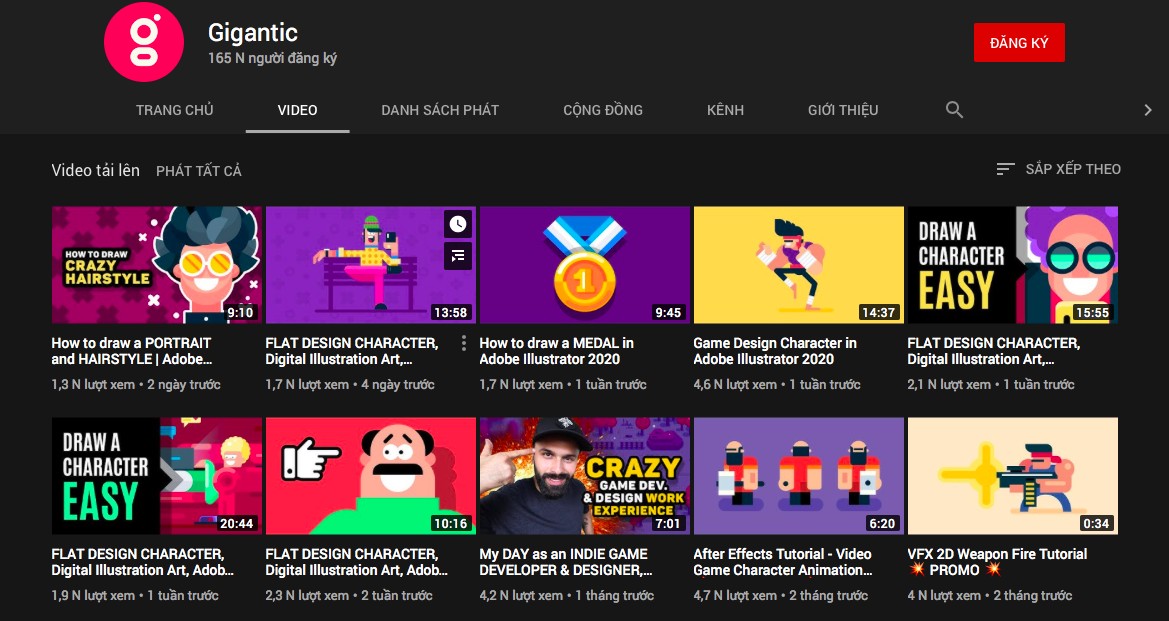Screen dimensions: 1169x621
Task: Click "4,6 N lượt xem • 1 tuần trước" text
Action: [x=777, y=385]
